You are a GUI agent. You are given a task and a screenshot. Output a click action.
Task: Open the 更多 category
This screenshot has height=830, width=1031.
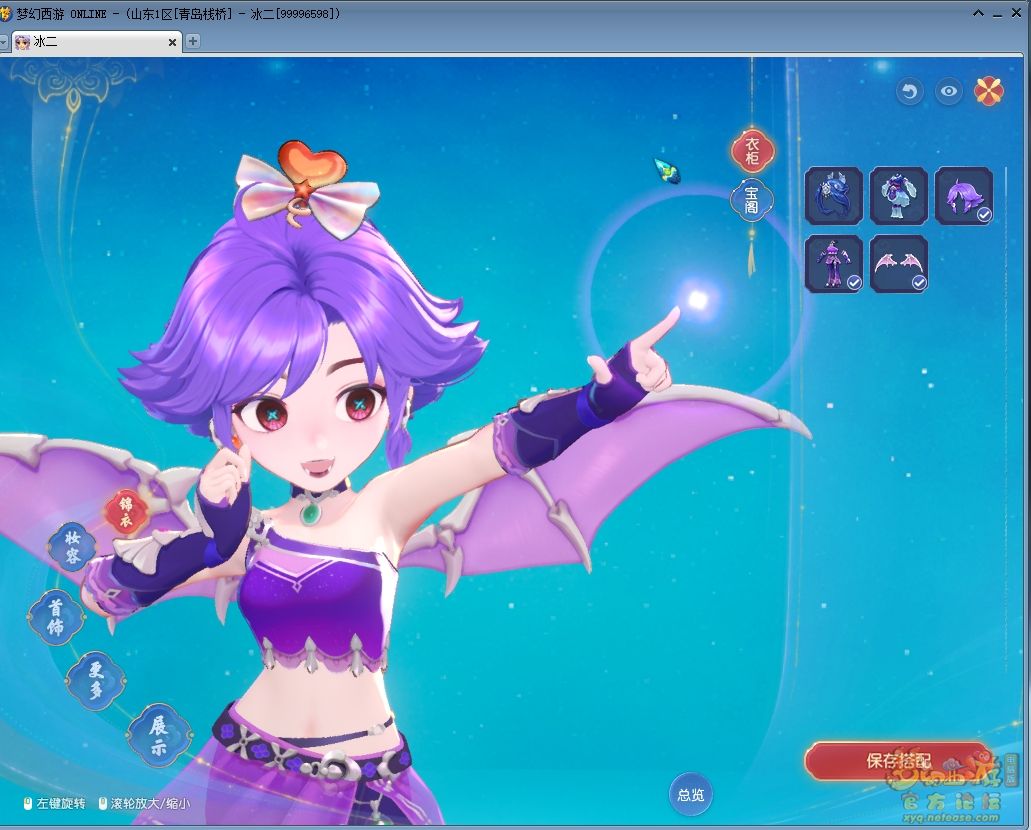96,680
